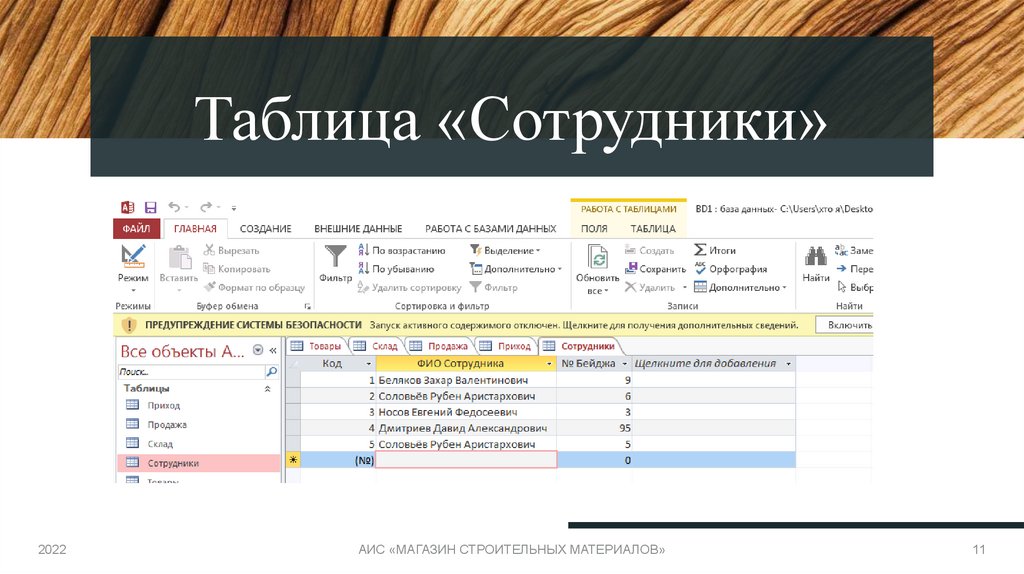
Task: Click the Access application icon in title bar
Action: [x=128, y=208]
